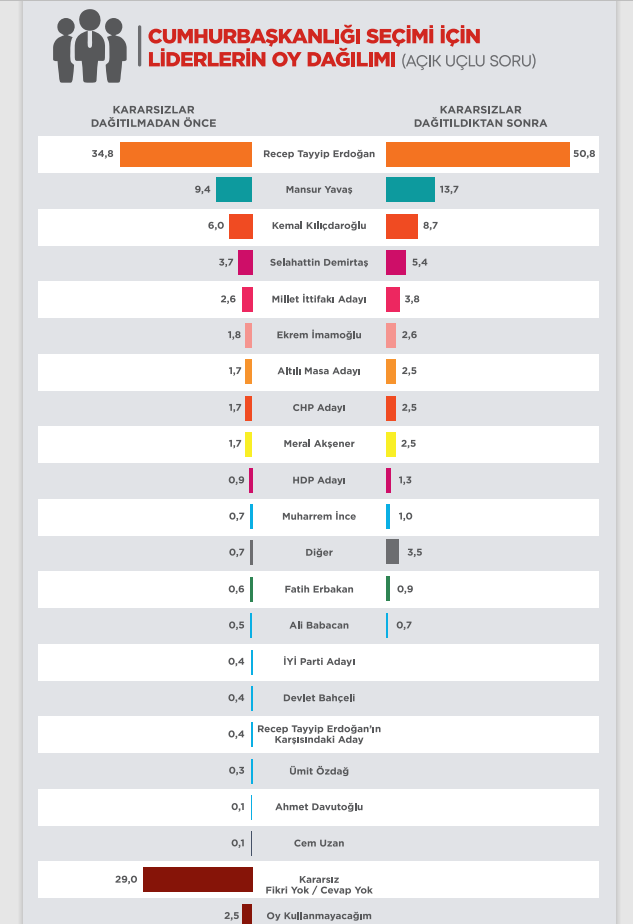Click the red "Liderlerin Oy Dağılımı" title

[272, 59]
